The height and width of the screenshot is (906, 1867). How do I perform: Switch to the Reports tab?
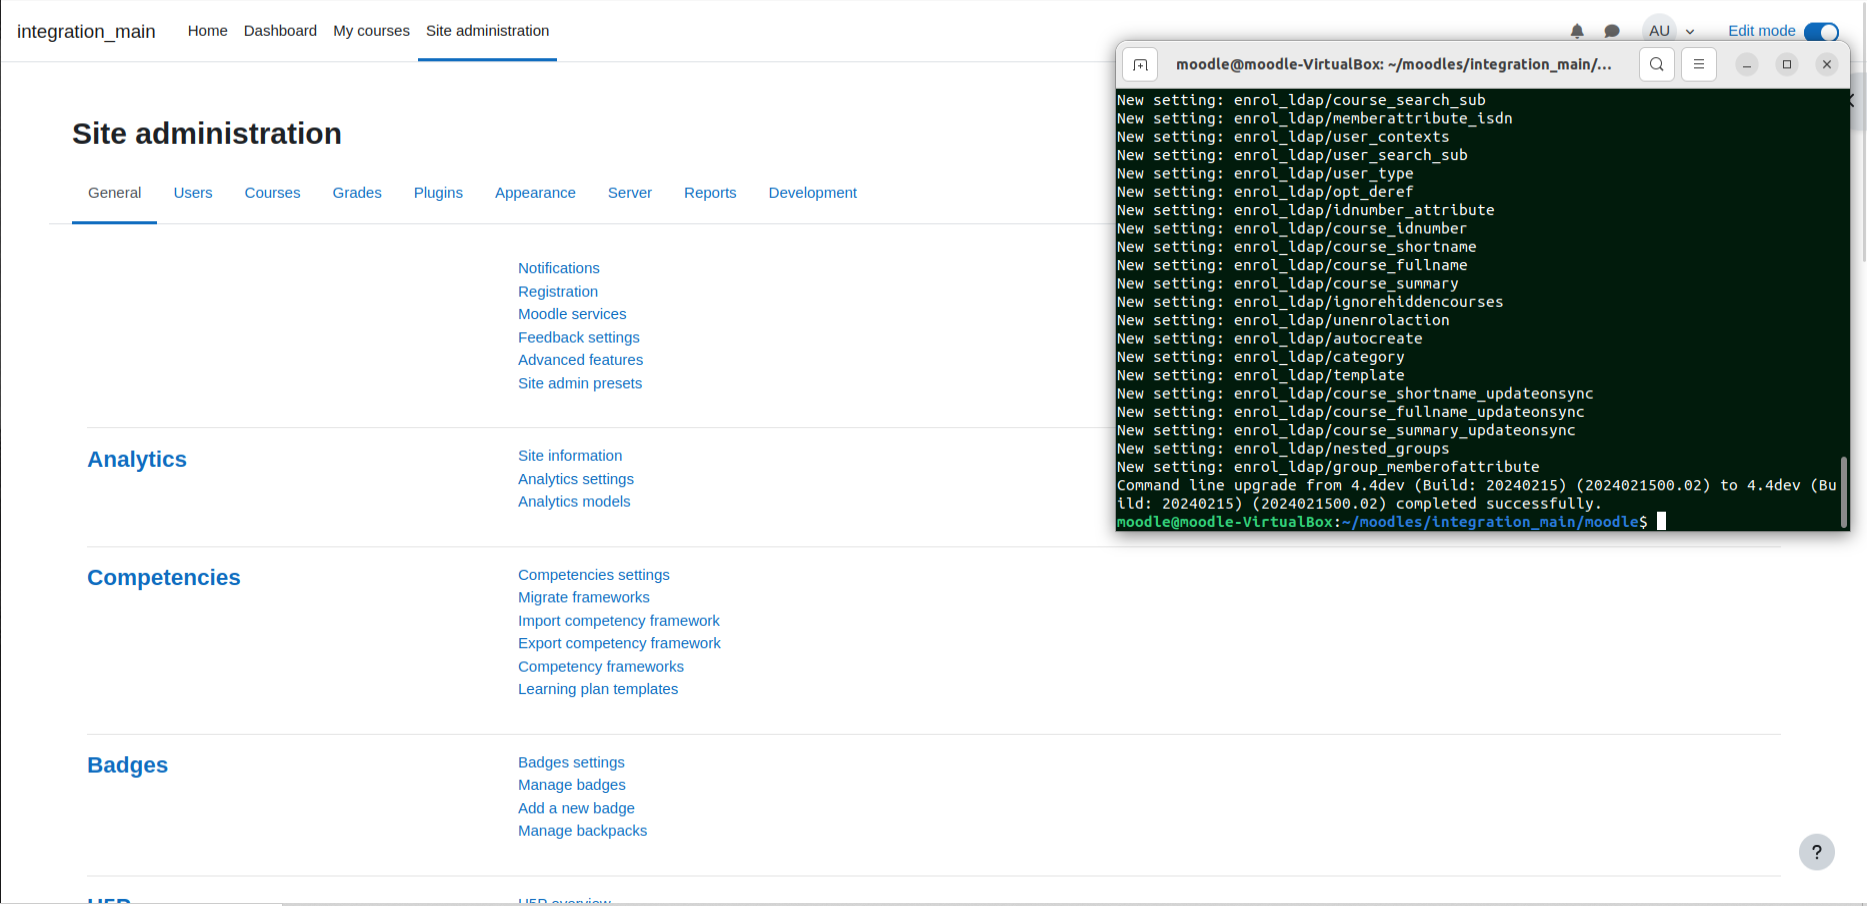coord(710,193)
